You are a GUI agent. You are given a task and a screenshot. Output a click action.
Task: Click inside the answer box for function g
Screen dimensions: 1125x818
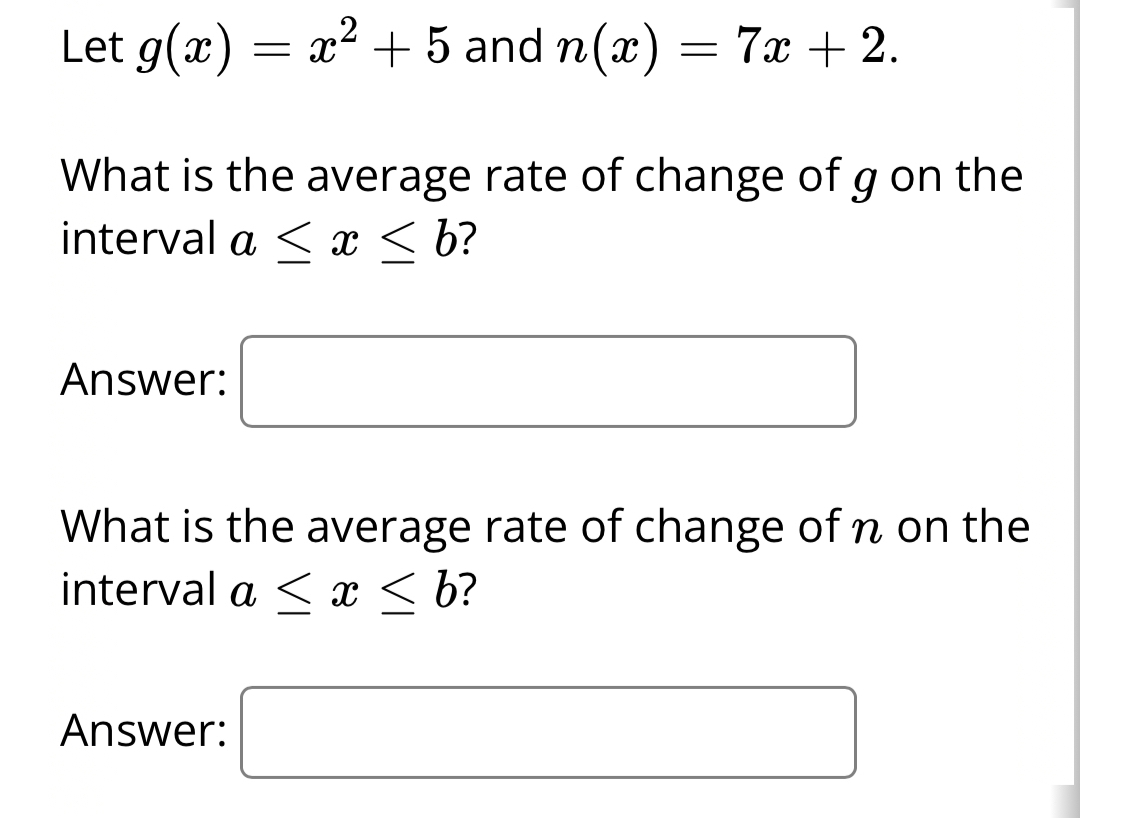point(548,383)
